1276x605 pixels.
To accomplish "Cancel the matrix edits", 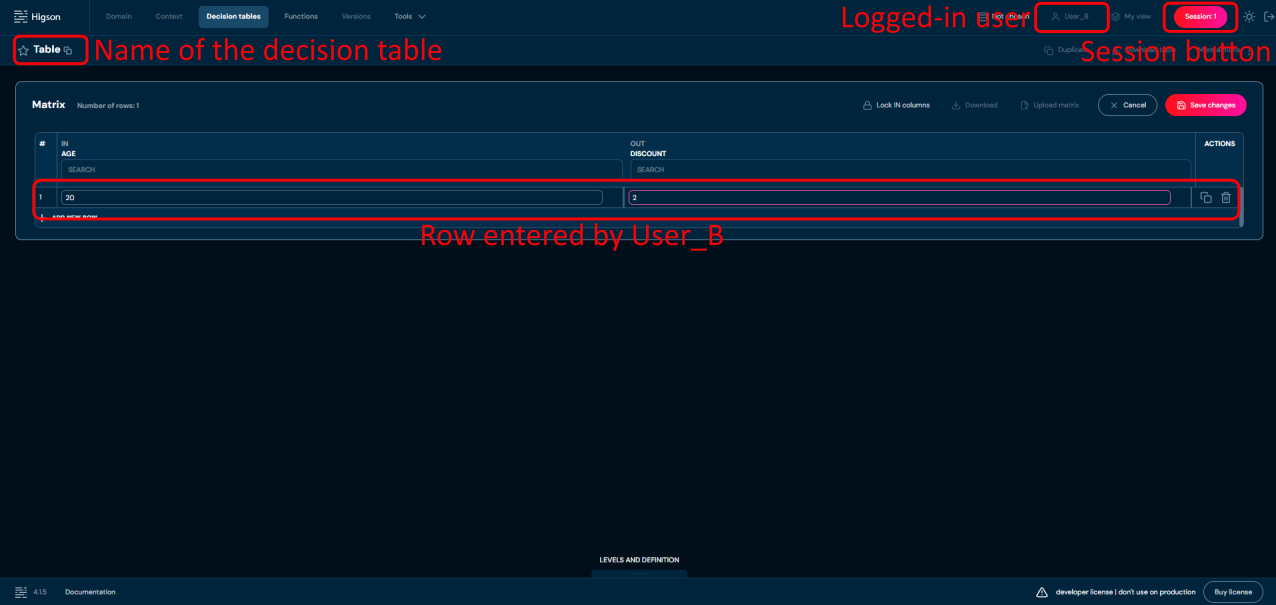I will click(x=1127, y=105).
